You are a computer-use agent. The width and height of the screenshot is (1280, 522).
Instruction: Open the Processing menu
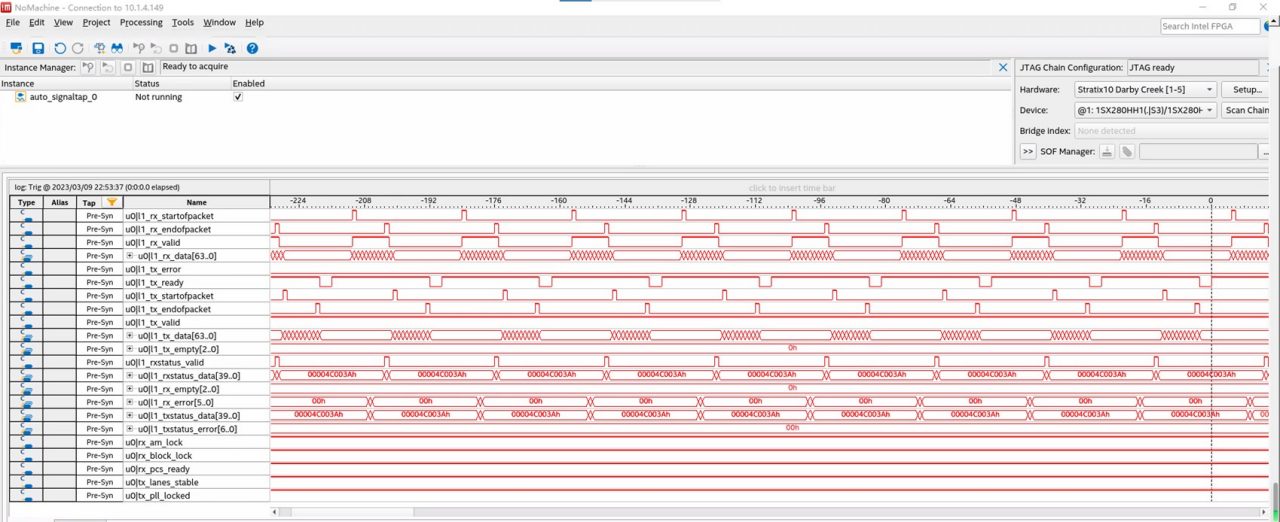(141, 22)
